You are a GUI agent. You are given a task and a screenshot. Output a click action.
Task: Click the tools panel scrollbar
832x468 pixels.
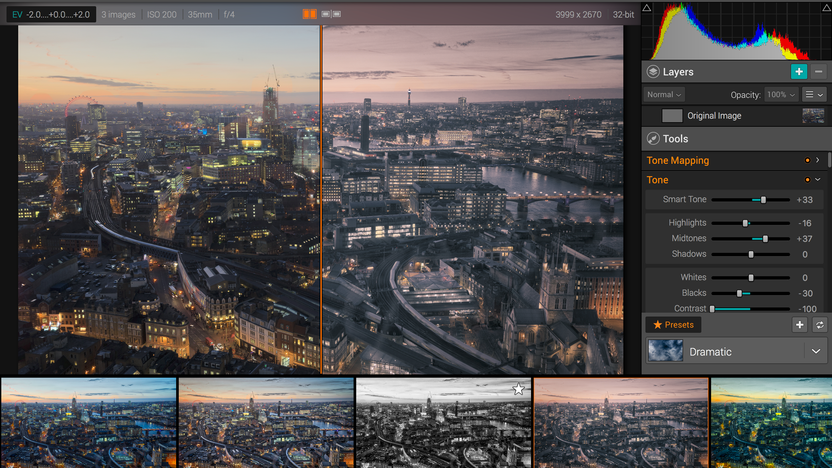coord(829,160)
